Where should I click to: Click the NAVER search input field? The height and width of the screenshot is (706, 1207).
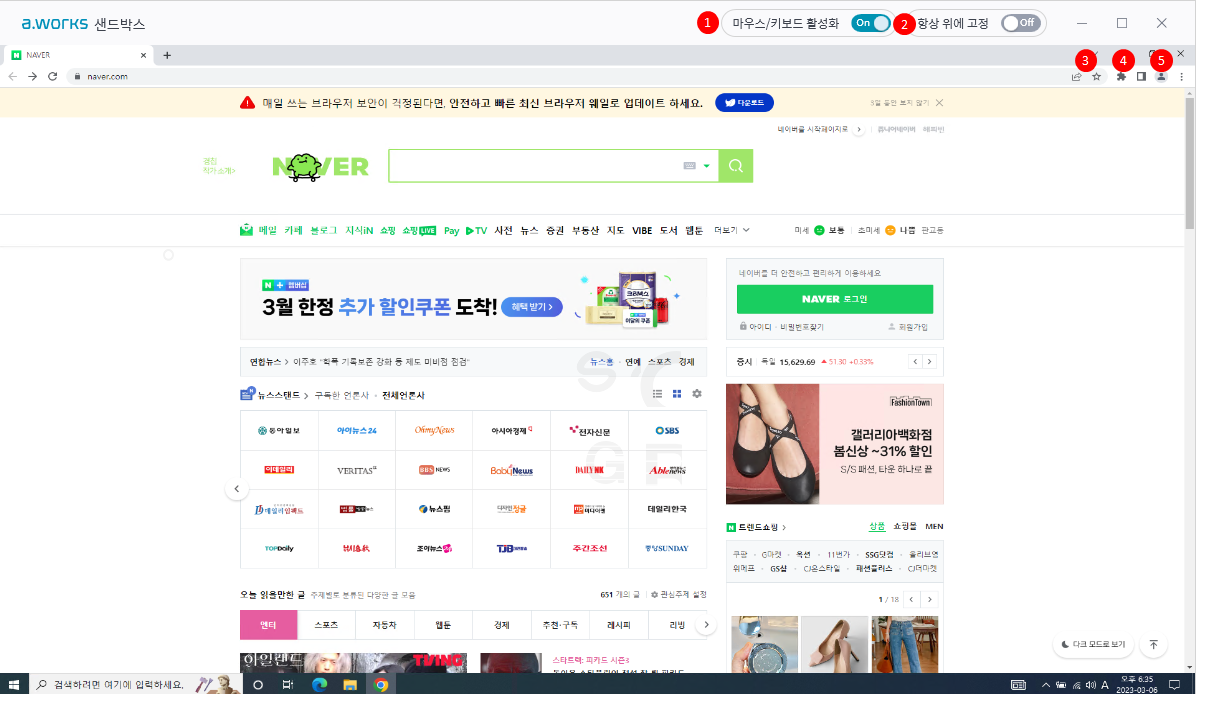pos(535,166)
